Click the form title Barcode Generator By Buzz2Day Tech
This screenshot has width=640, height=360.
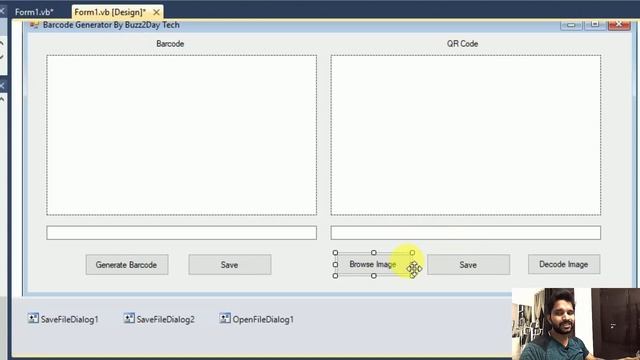coord(111,25)
